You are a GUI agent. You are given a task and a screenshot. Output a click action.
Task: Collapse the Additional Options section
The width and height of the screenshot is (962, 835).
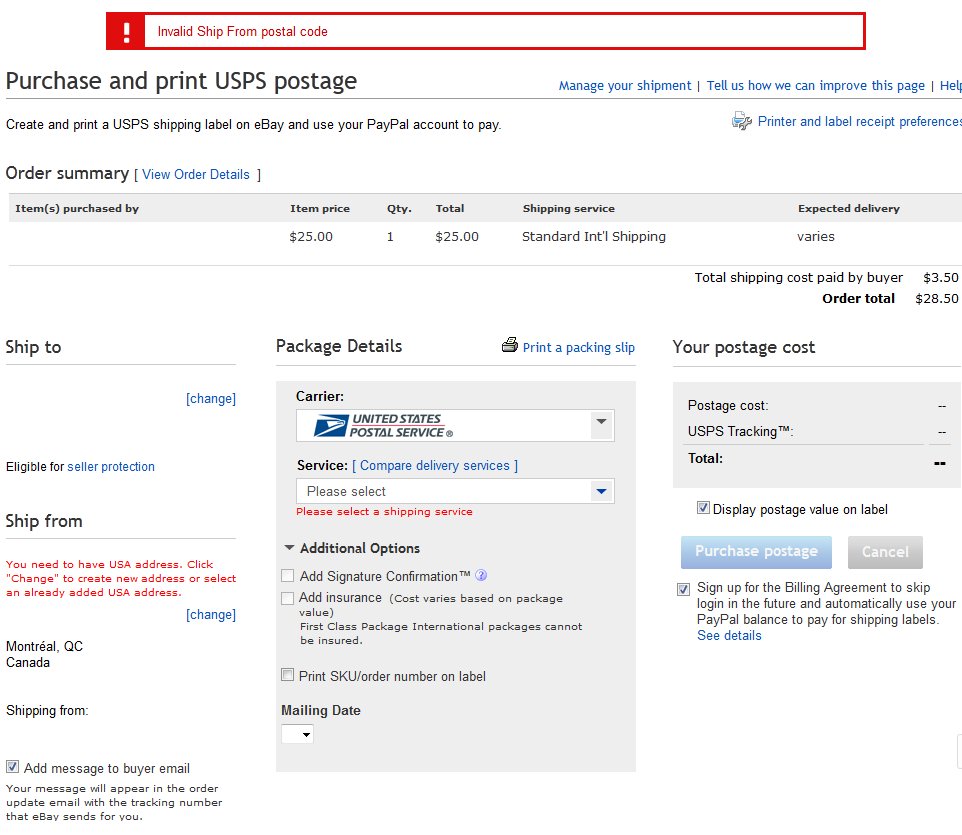pos(289,548)
